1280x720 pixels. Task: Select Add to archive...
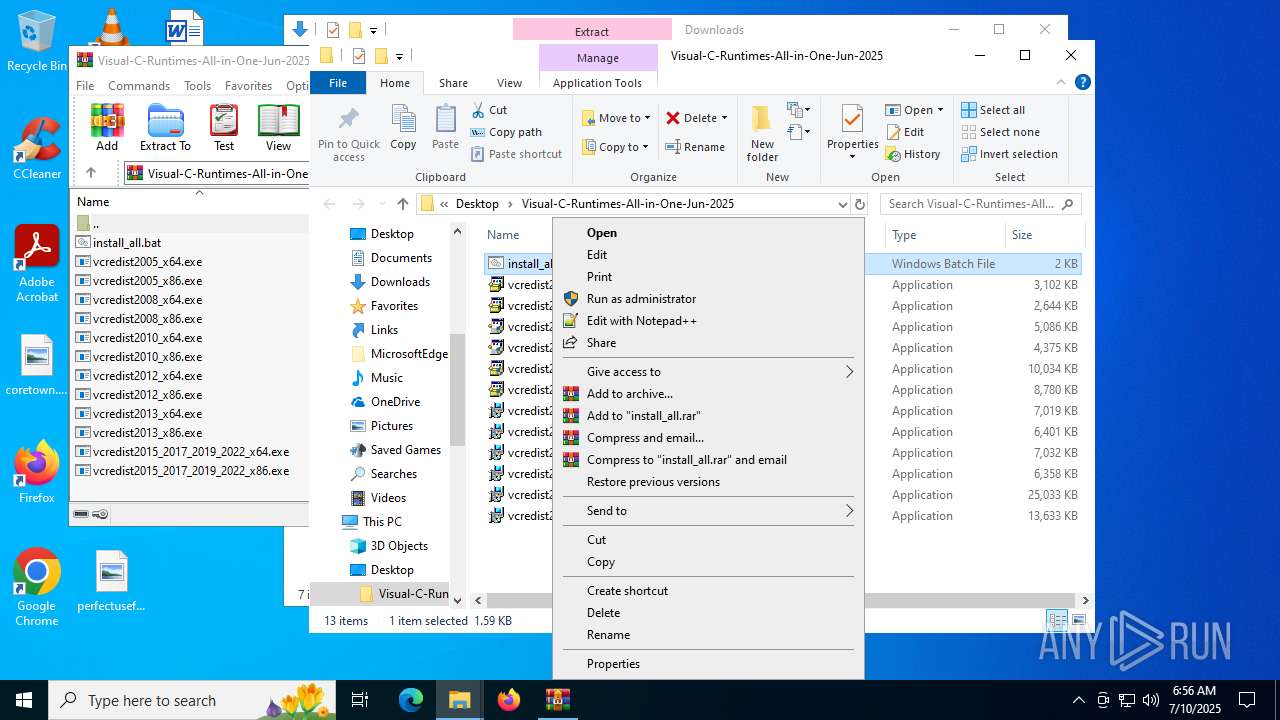click(x=708, y=394)
